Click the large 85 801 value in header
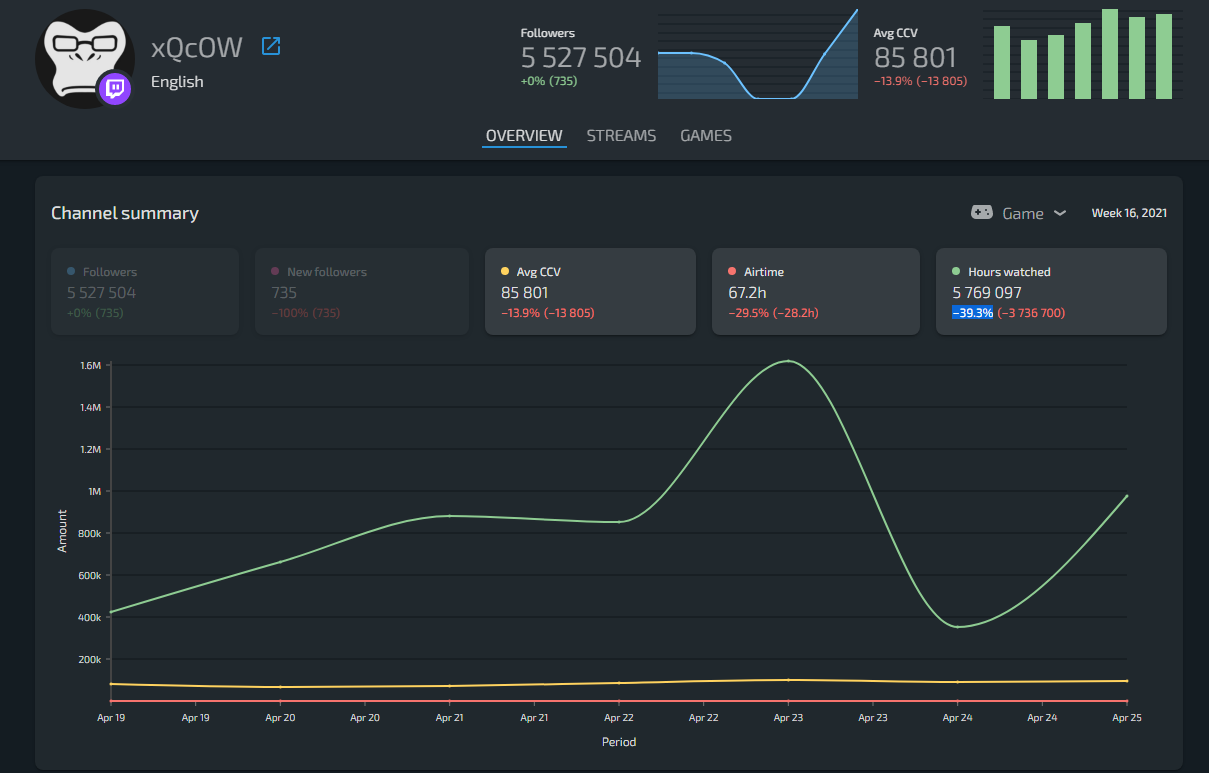 coord(915,58)
